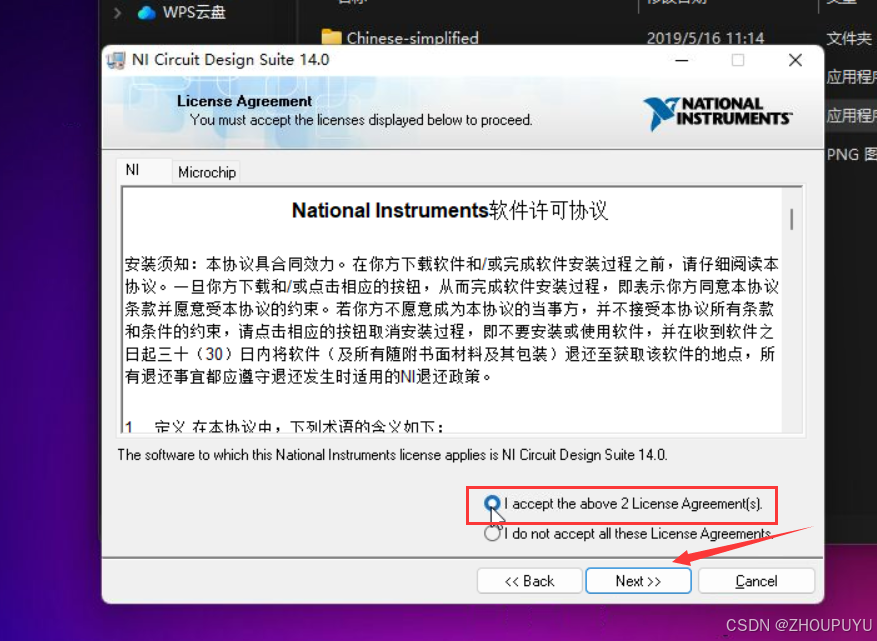The width and height of the screenshot is (877, 641).
Task: Click the Chinese-simplified folder name
Action: (x=412, y=38)
